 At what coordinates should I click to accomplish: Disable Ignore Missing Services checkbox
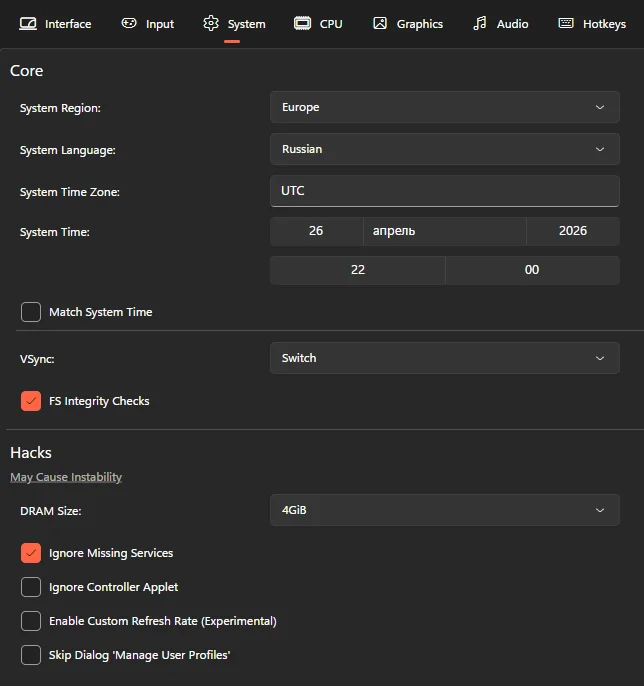pyautogui.click(x=31, y=553)
